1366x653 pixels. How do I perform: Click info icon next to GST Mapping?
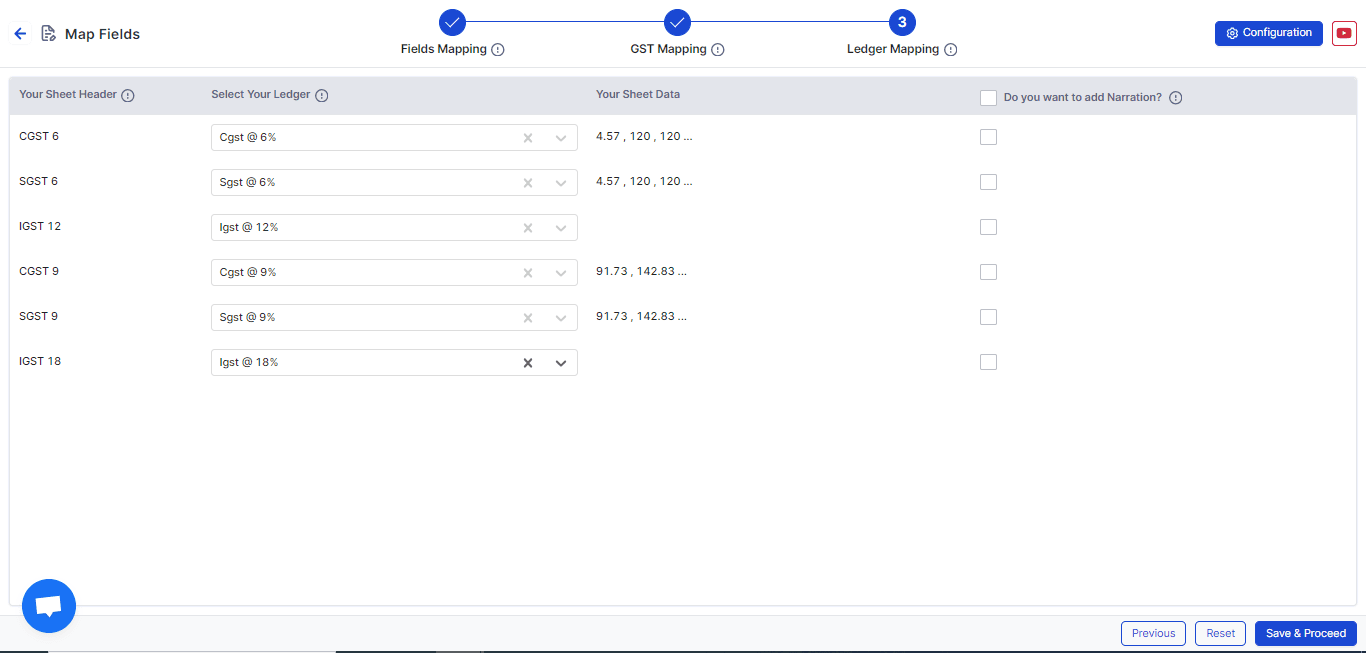click(x=718, y=50)
